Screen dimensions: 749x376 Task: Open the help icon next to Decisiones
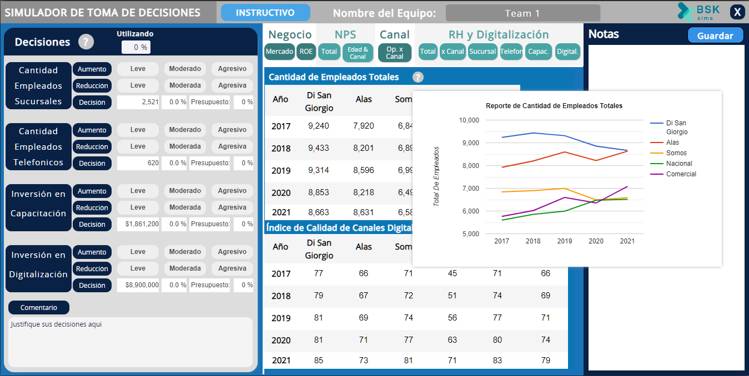click(86, 42)
